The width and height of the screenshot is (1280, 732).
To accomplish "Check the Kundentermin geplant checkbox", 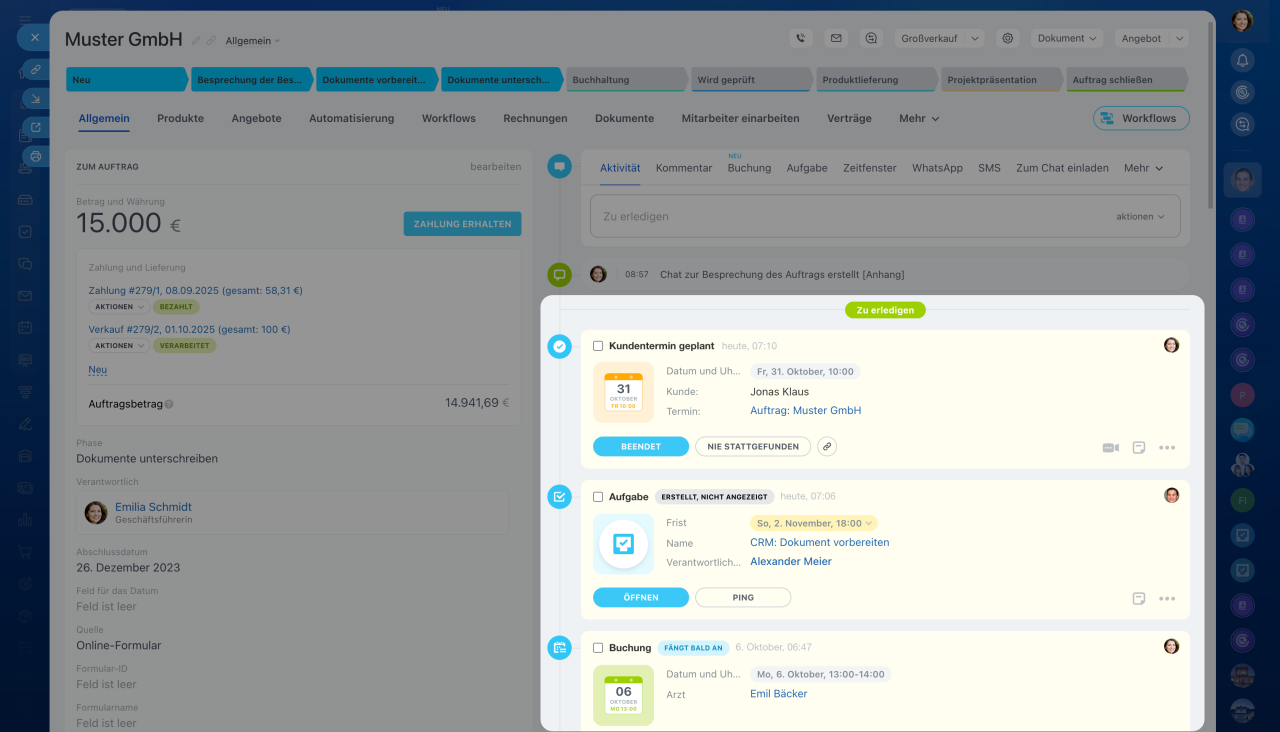I will 598,346.
